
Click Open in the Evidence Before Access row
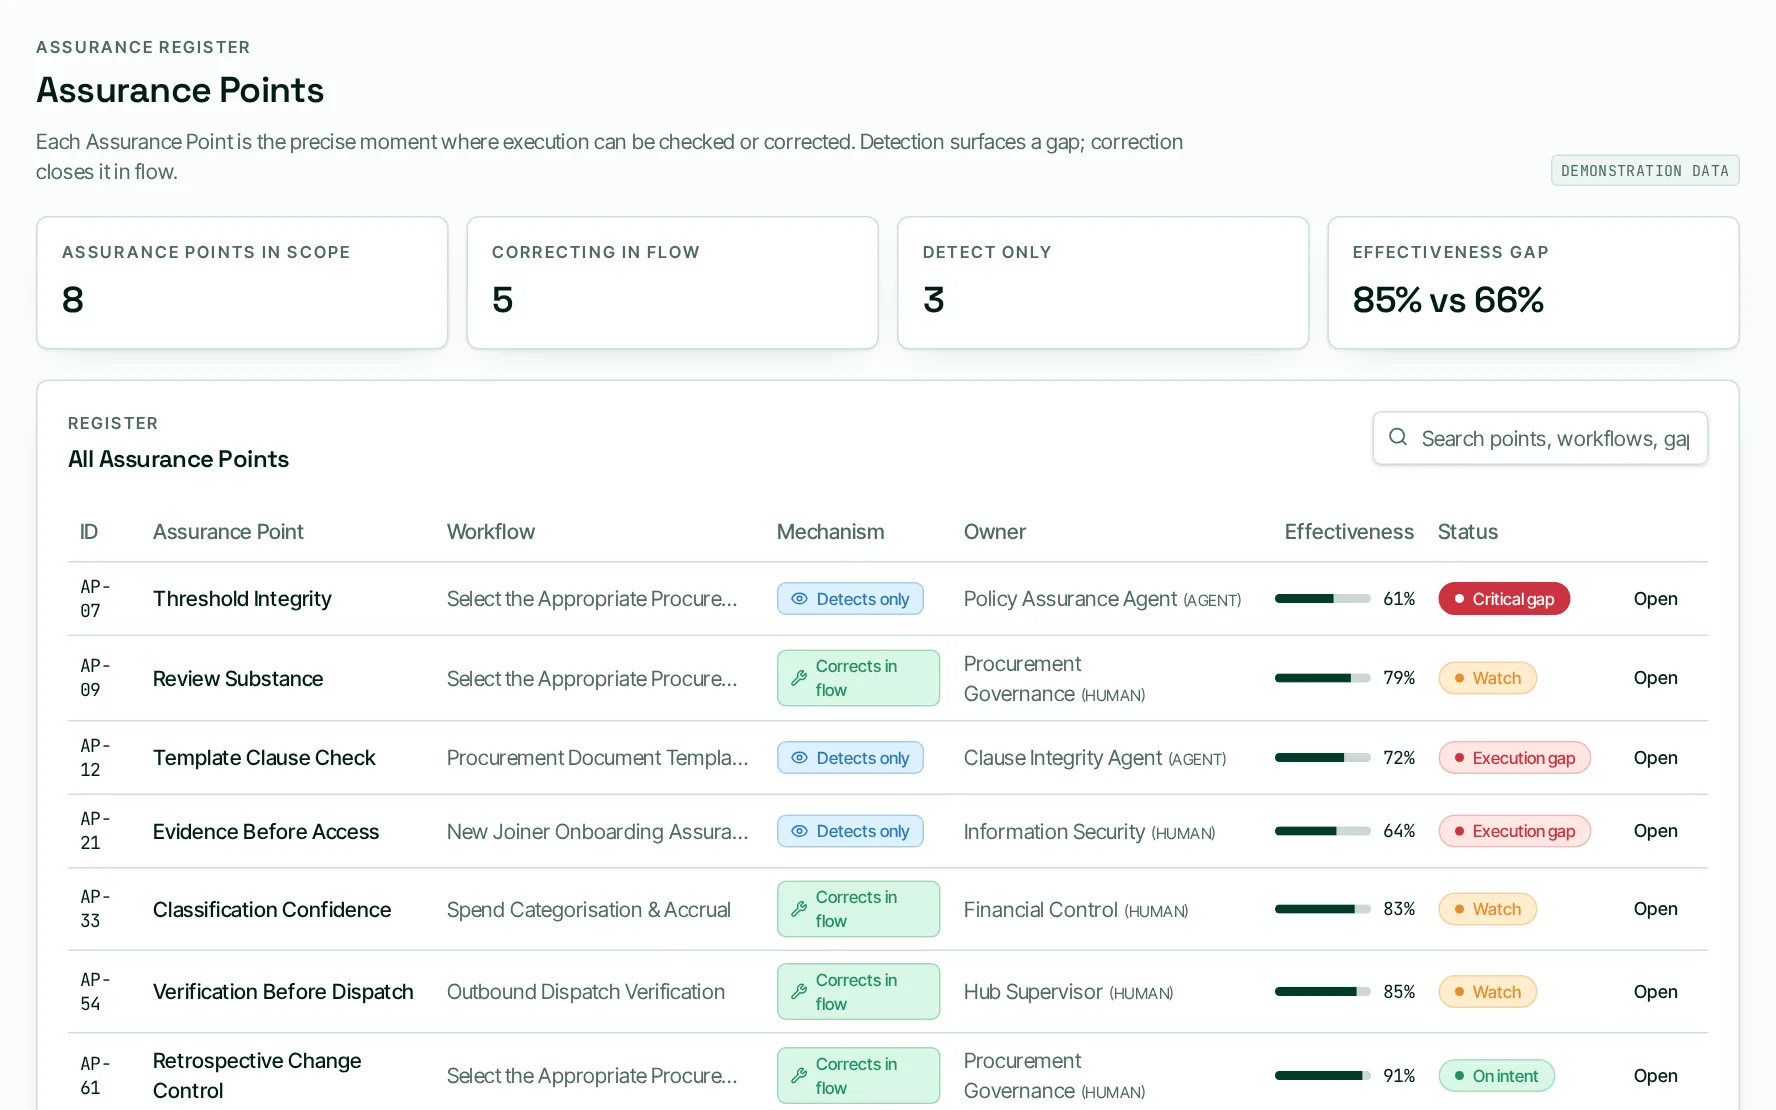[1656, 831]
